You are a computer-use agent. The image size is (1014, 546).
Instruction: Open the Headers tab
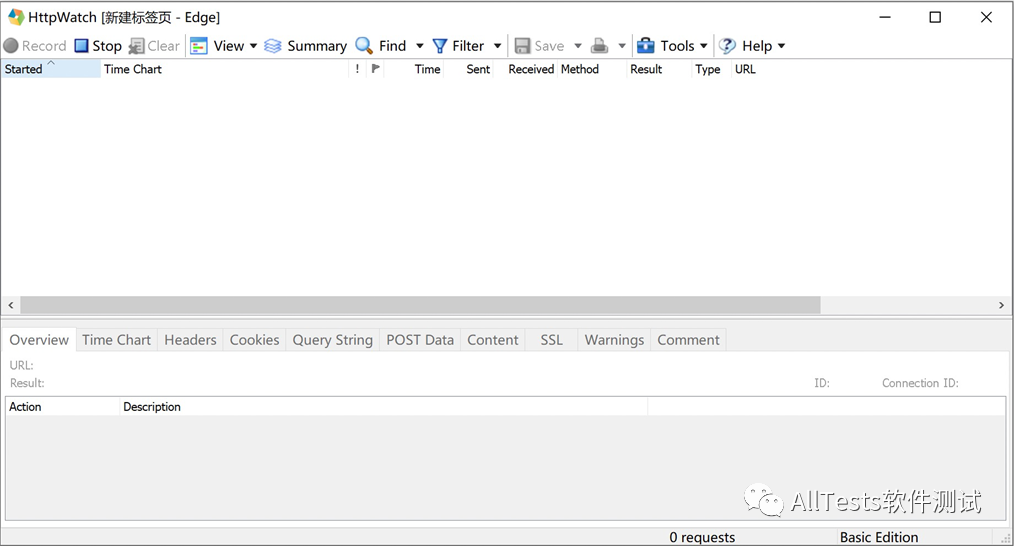(x=190, y=340)
